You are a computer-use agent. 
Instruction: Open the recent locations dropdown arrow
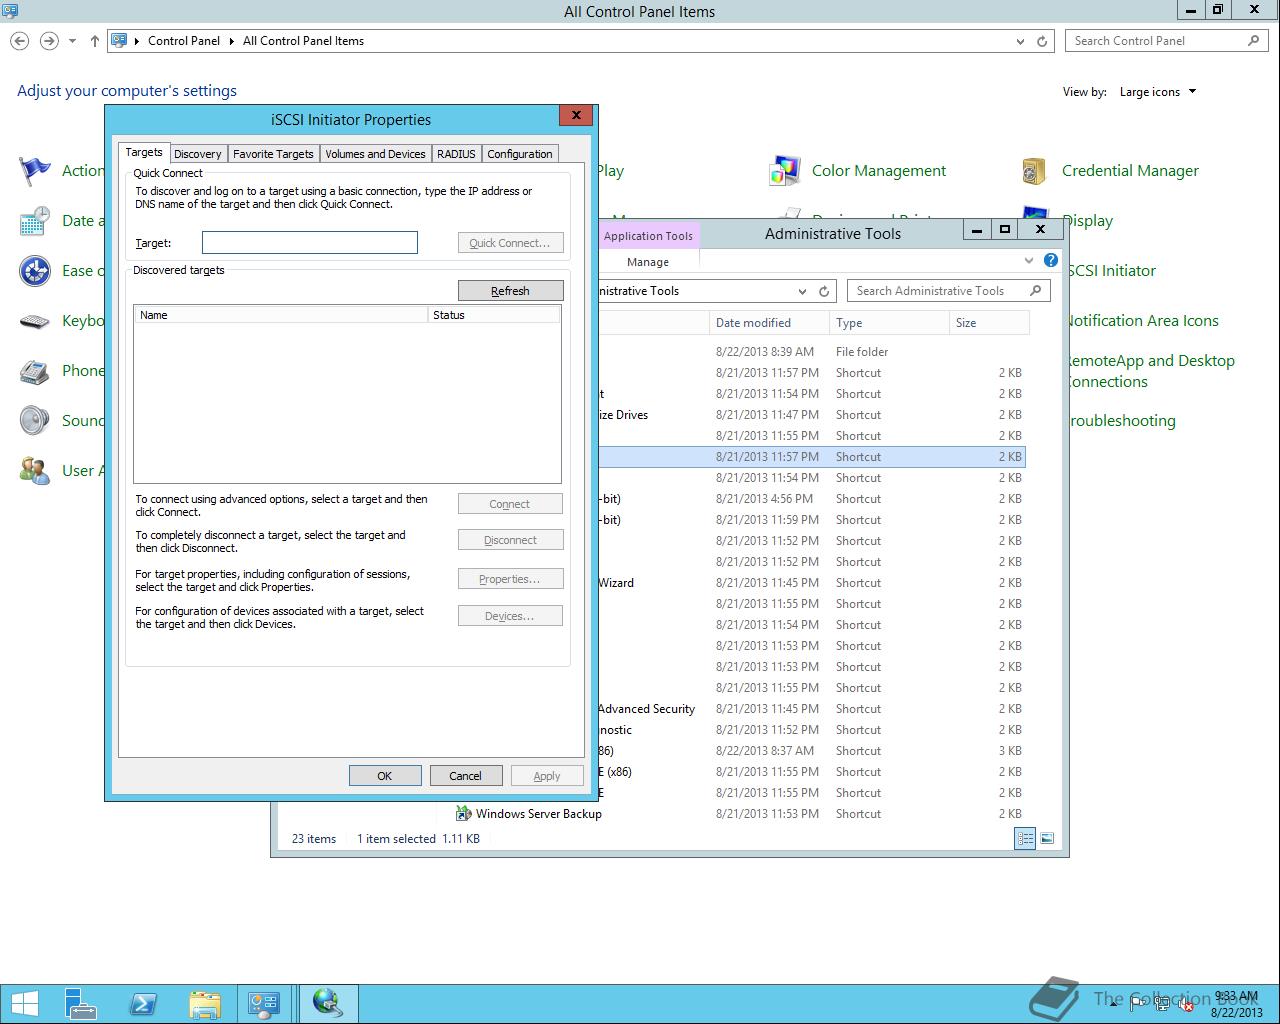pos(72,41)
